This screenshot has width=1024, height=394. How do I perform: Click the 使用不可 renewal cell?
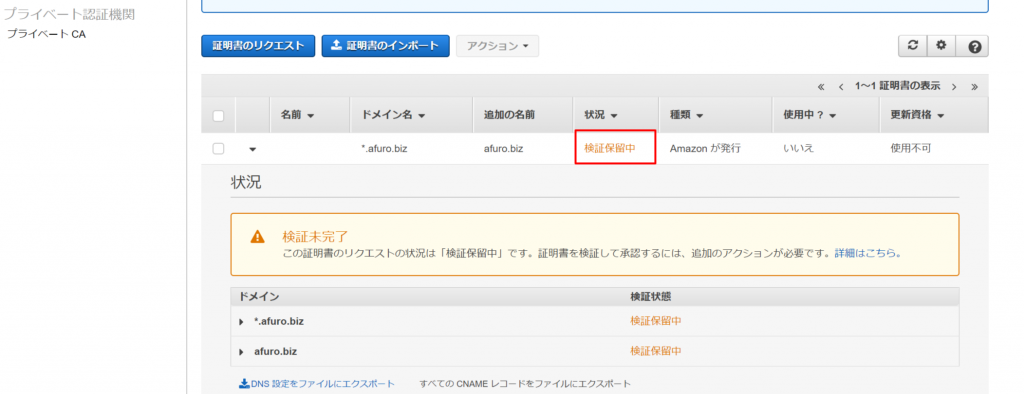pyautogui.click(x=910, y=148)
